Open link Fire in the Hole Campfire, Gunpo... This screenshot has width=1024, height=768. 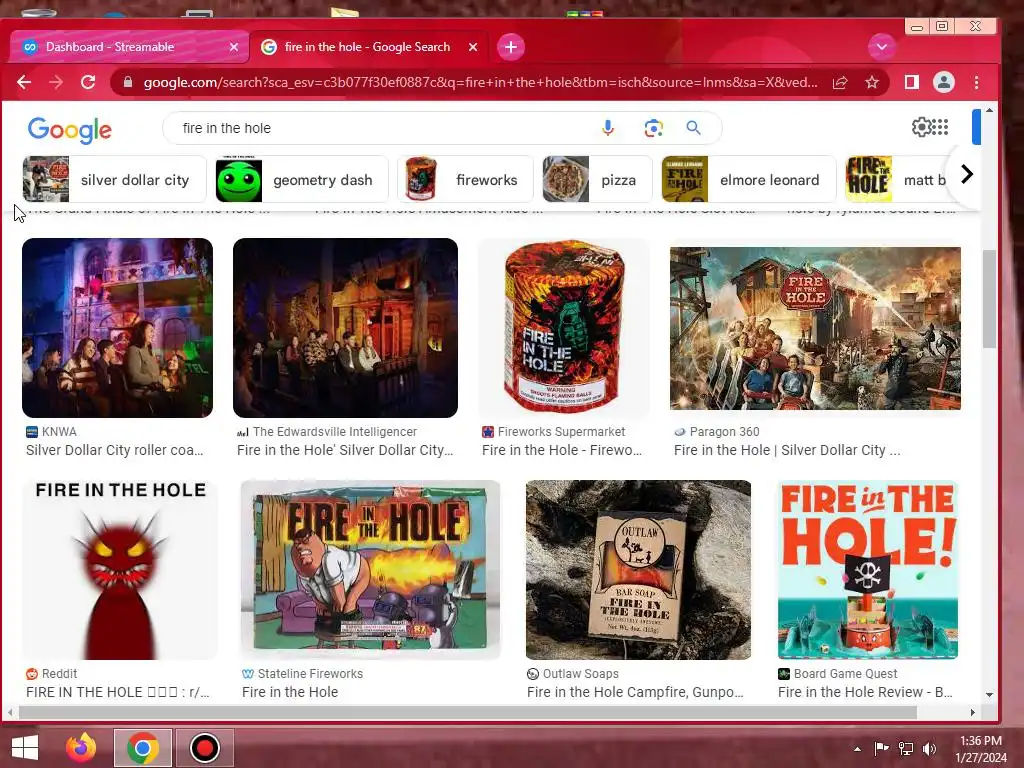pyautogui.click(x=635, y=692)
